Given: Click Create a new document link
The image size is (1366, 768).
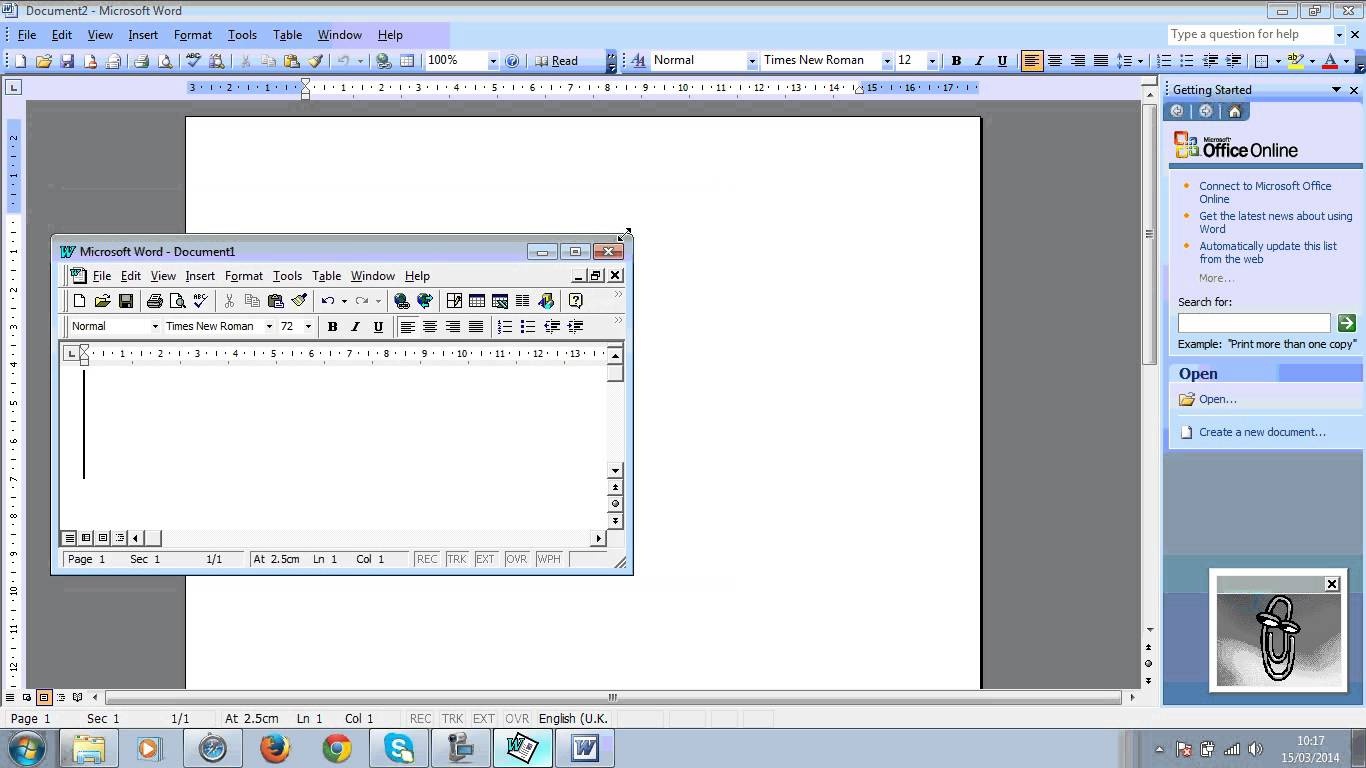Looking at the screenshot, I should tap(1262, 432).
